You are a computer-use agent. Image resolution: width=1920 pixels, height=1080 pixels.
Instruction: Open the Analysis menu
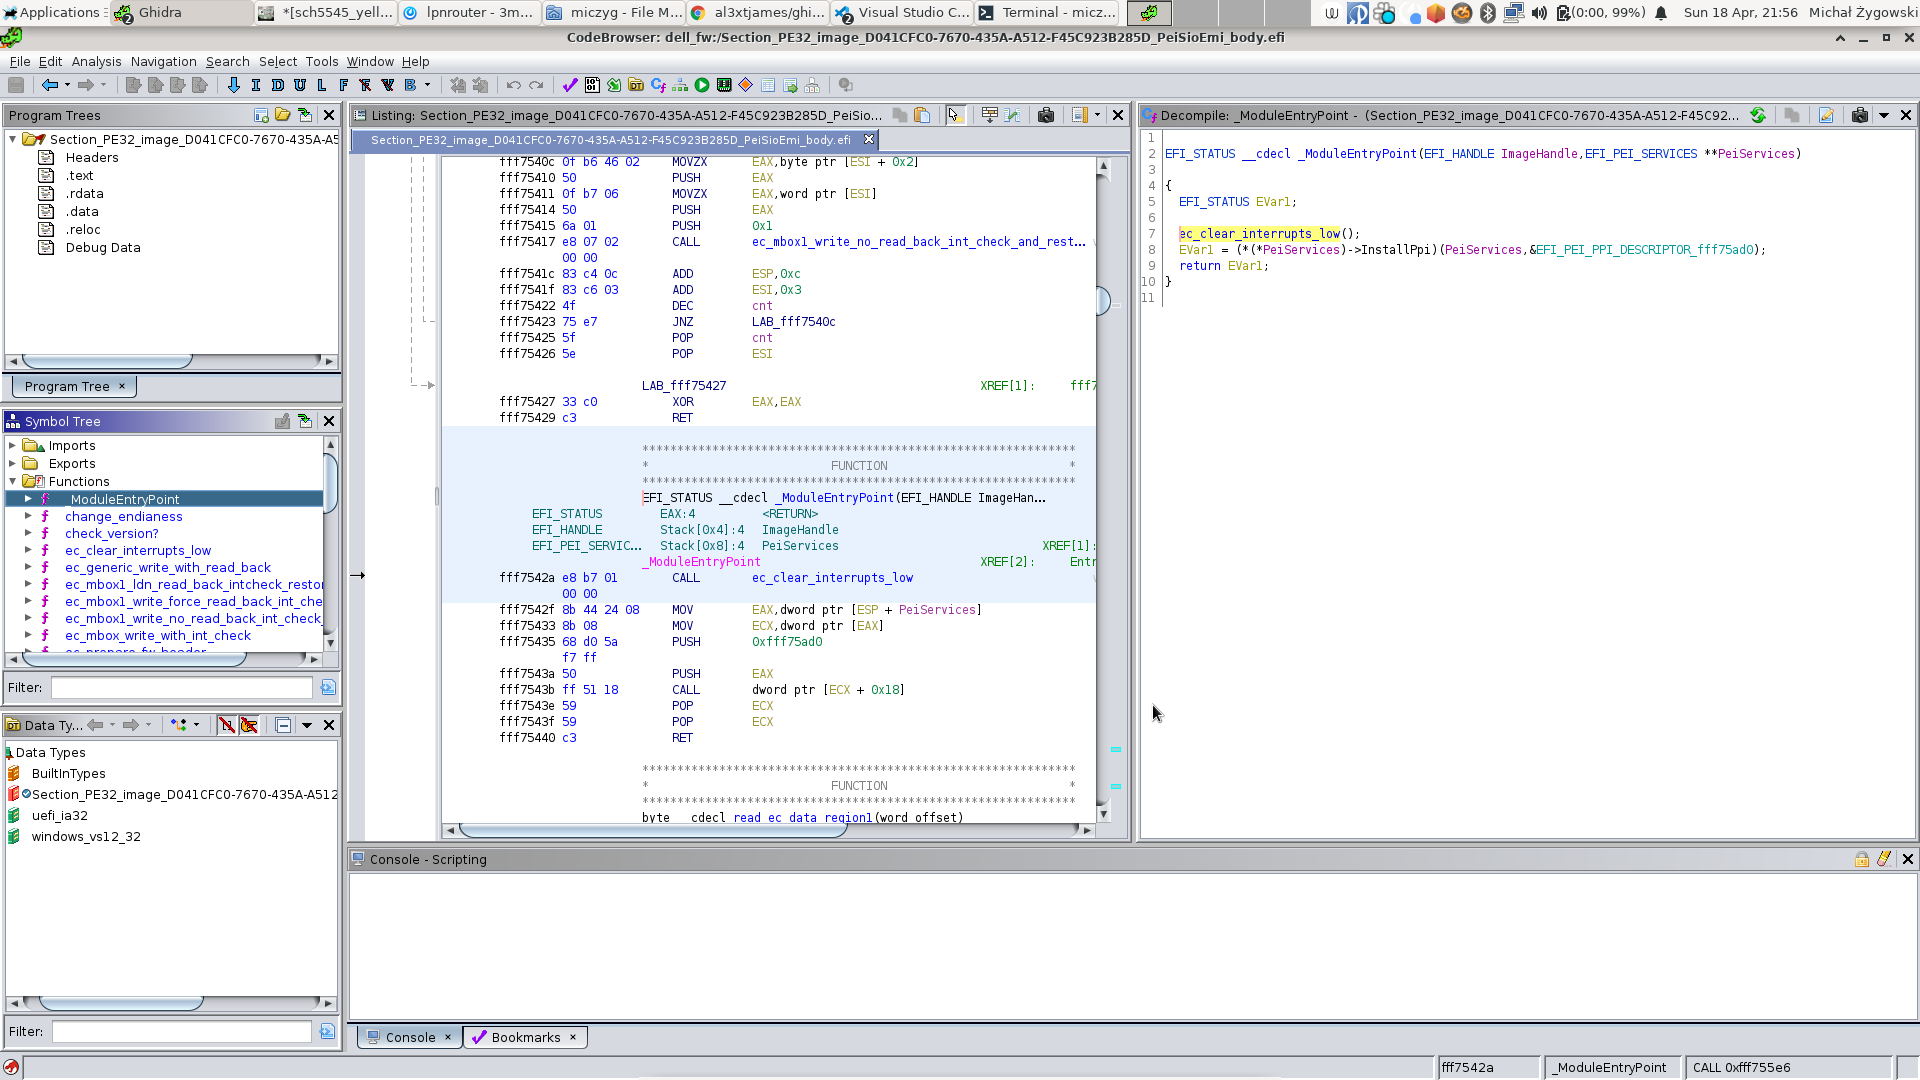(x=96, y=61)
